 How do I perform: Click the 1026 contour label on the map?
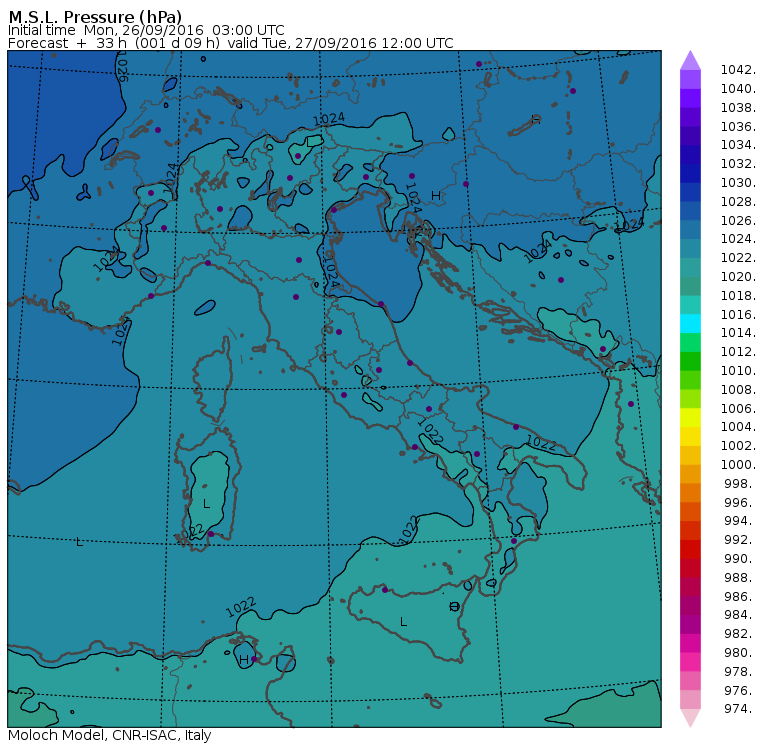(x=123, y=69)
